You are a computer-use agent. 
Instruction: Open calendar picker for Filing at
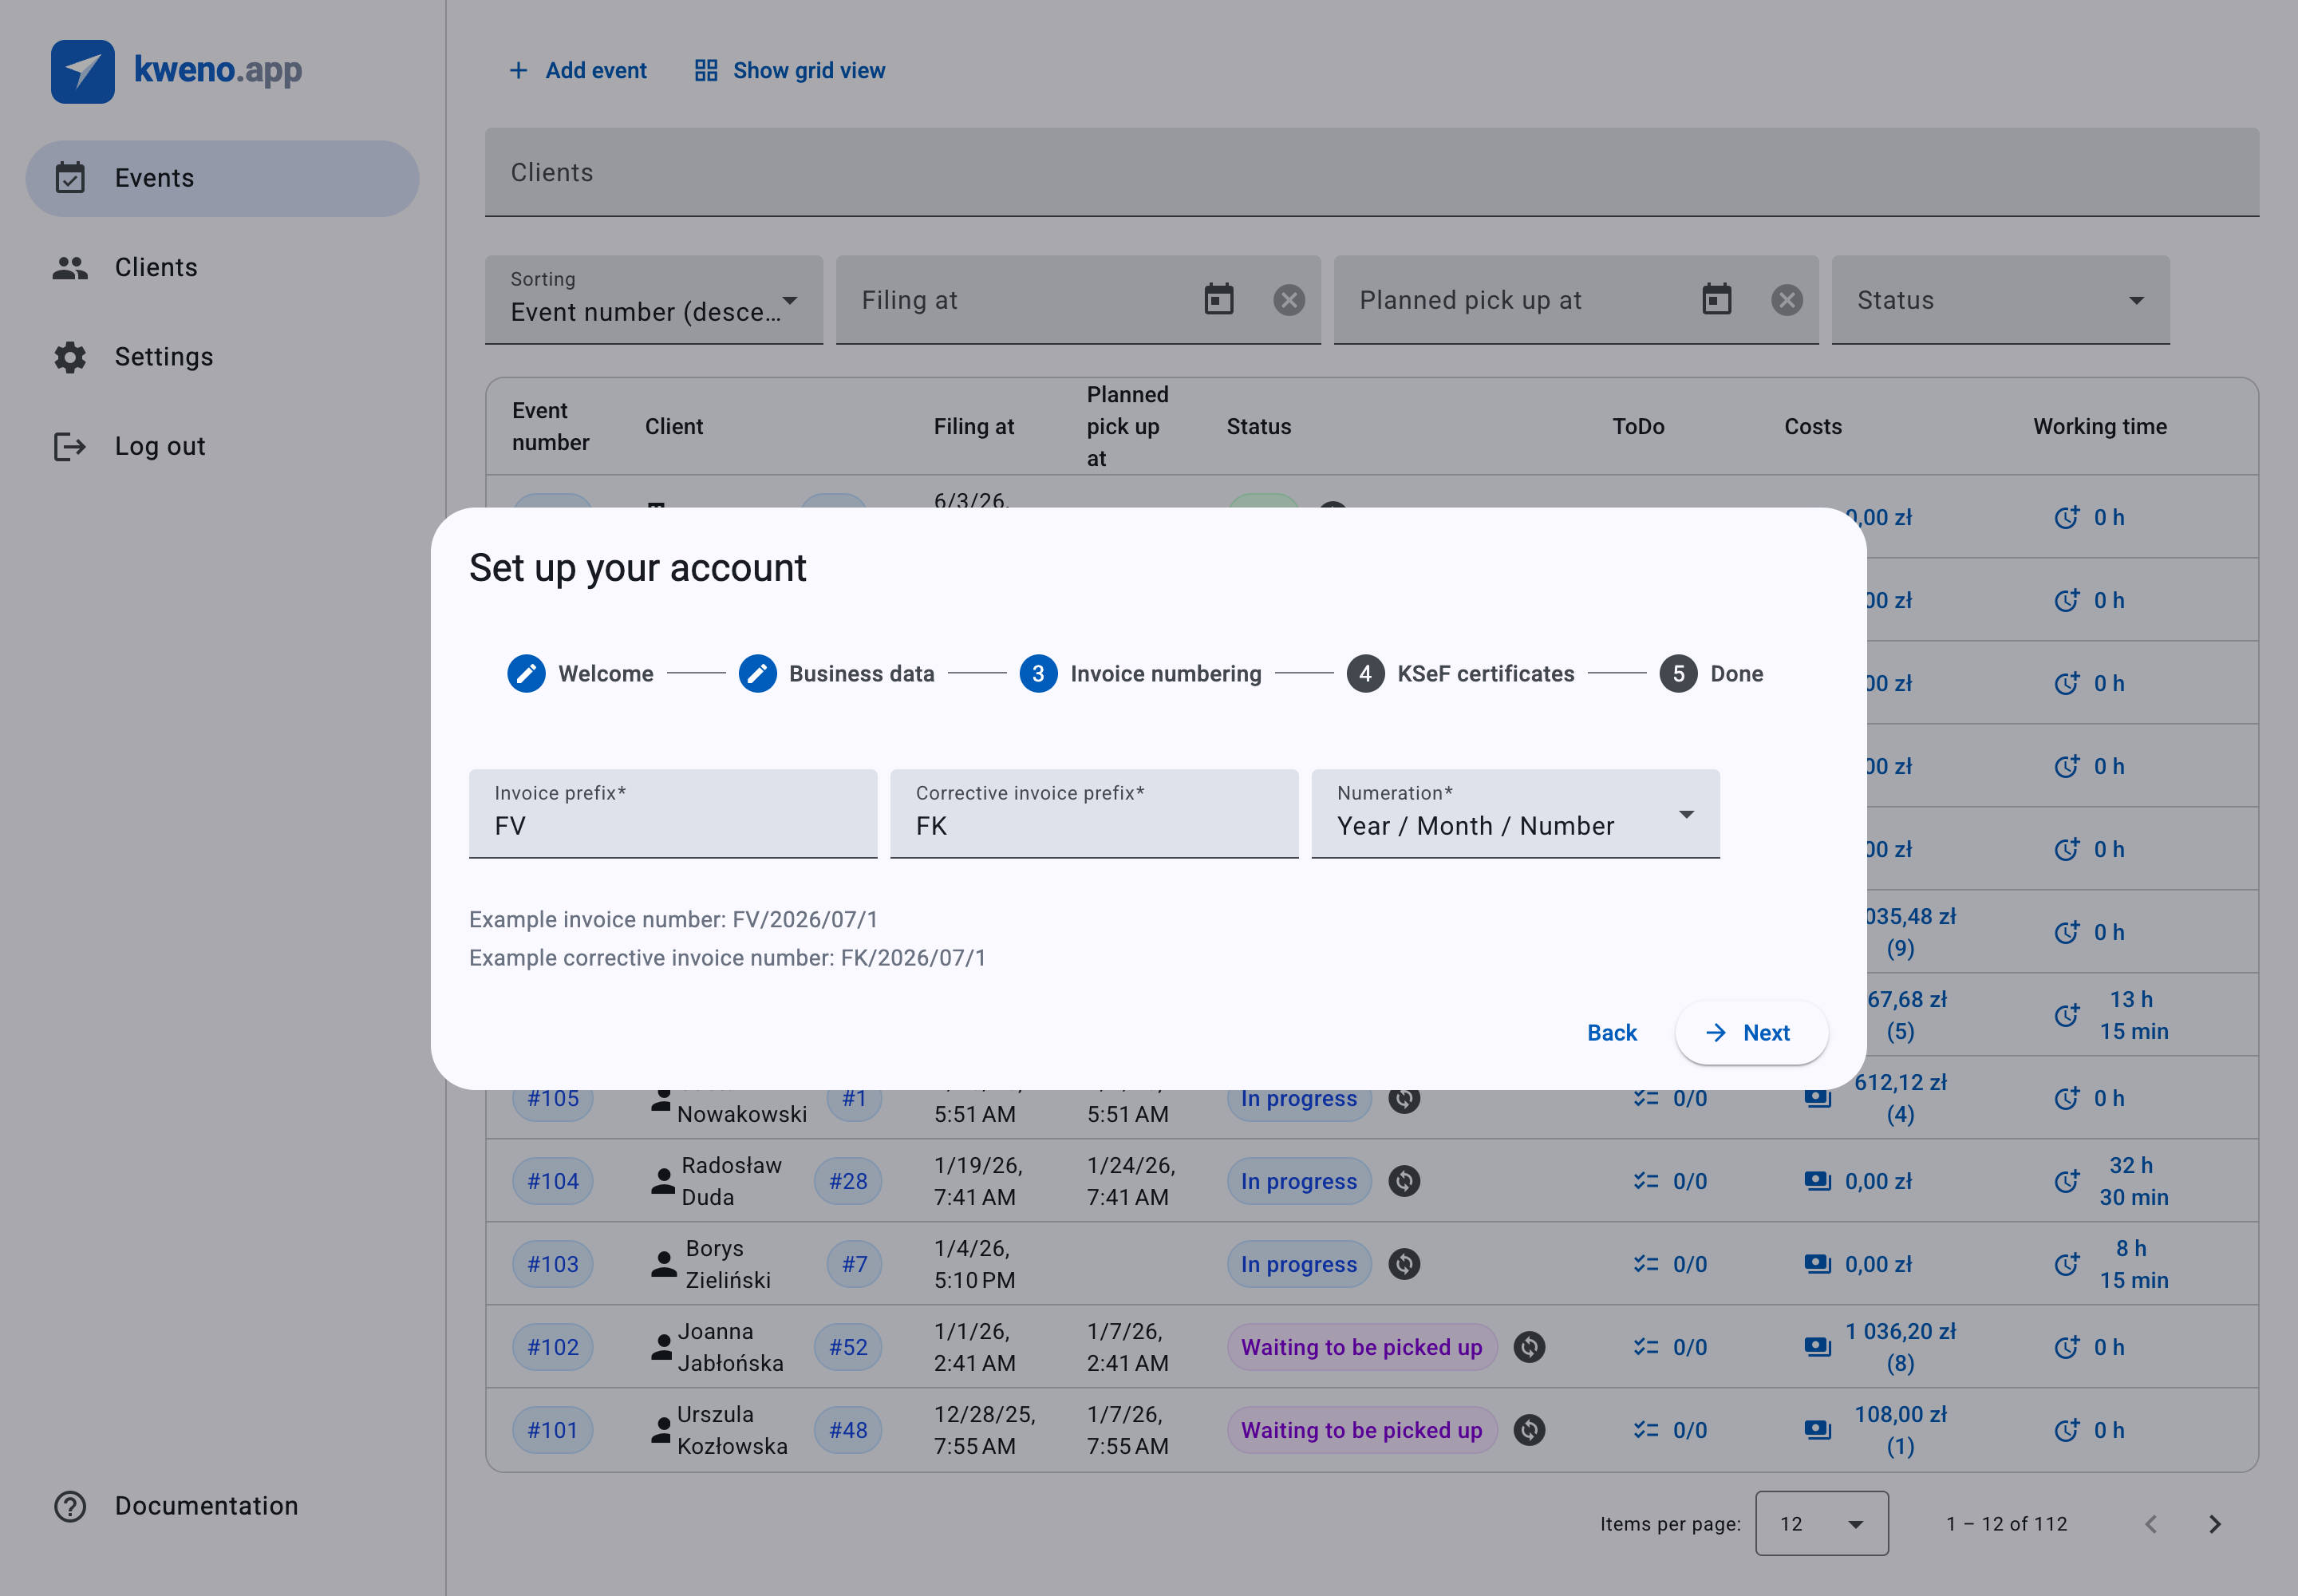1218,300
